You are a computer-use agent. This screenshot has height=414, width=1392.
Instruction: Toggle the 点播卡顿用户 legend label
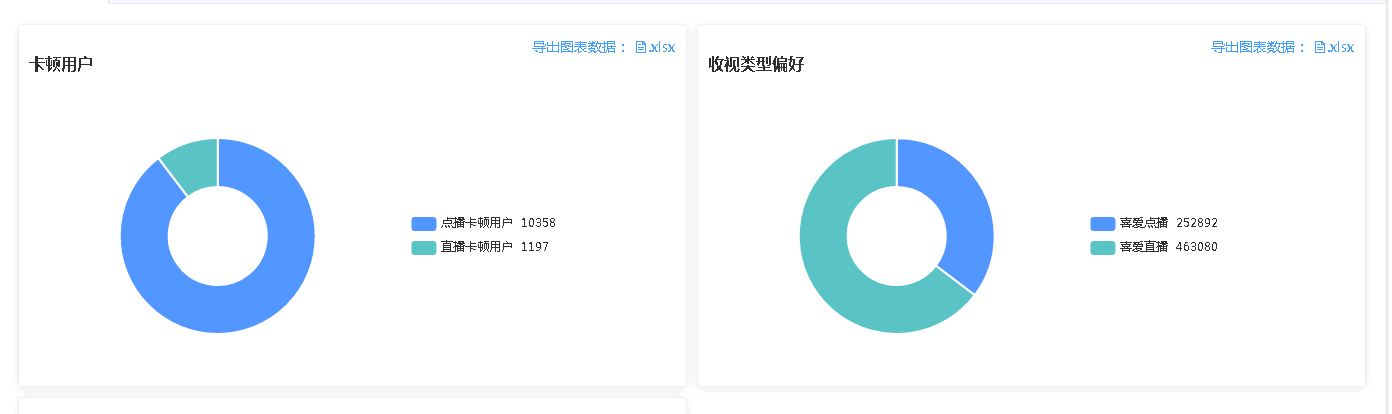[476, 224]
